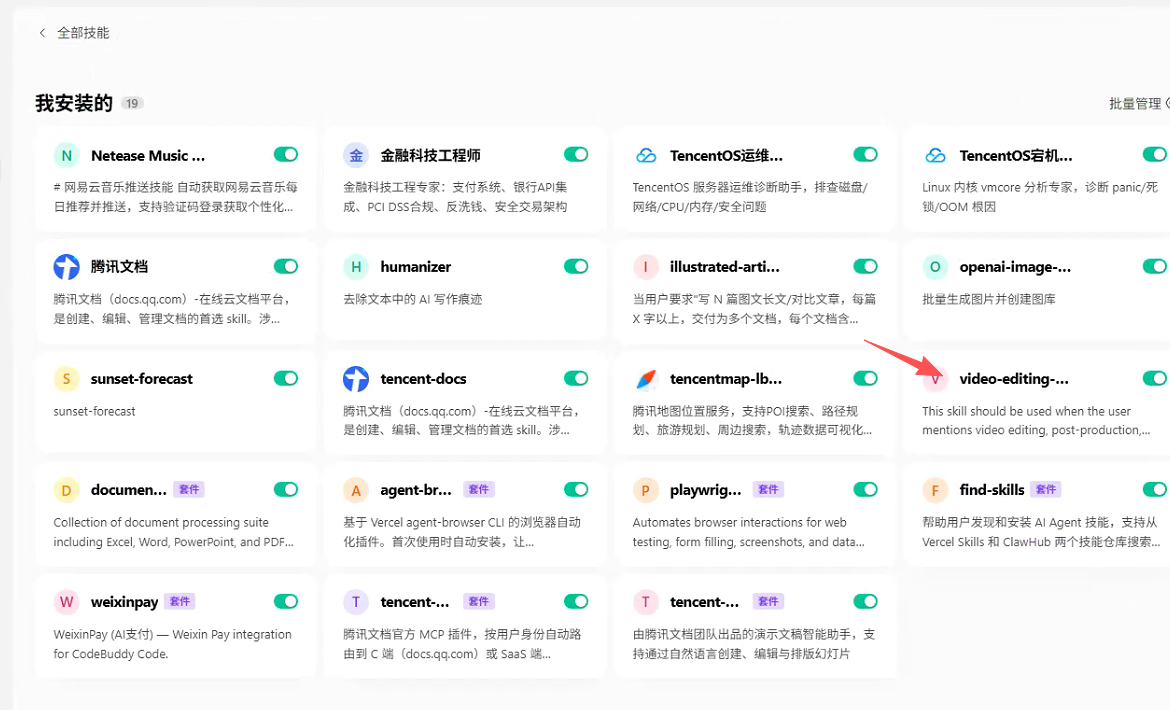Click the playwrig P icon
The image size is (1170, 710).
pos(645,490)
